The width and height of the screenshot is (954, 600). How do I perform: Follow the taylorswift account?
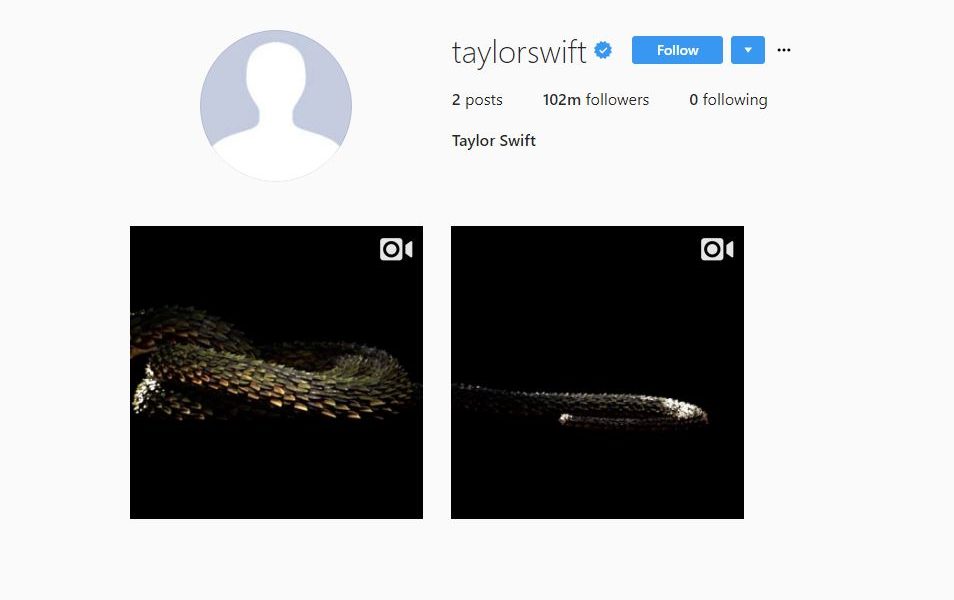677,50
